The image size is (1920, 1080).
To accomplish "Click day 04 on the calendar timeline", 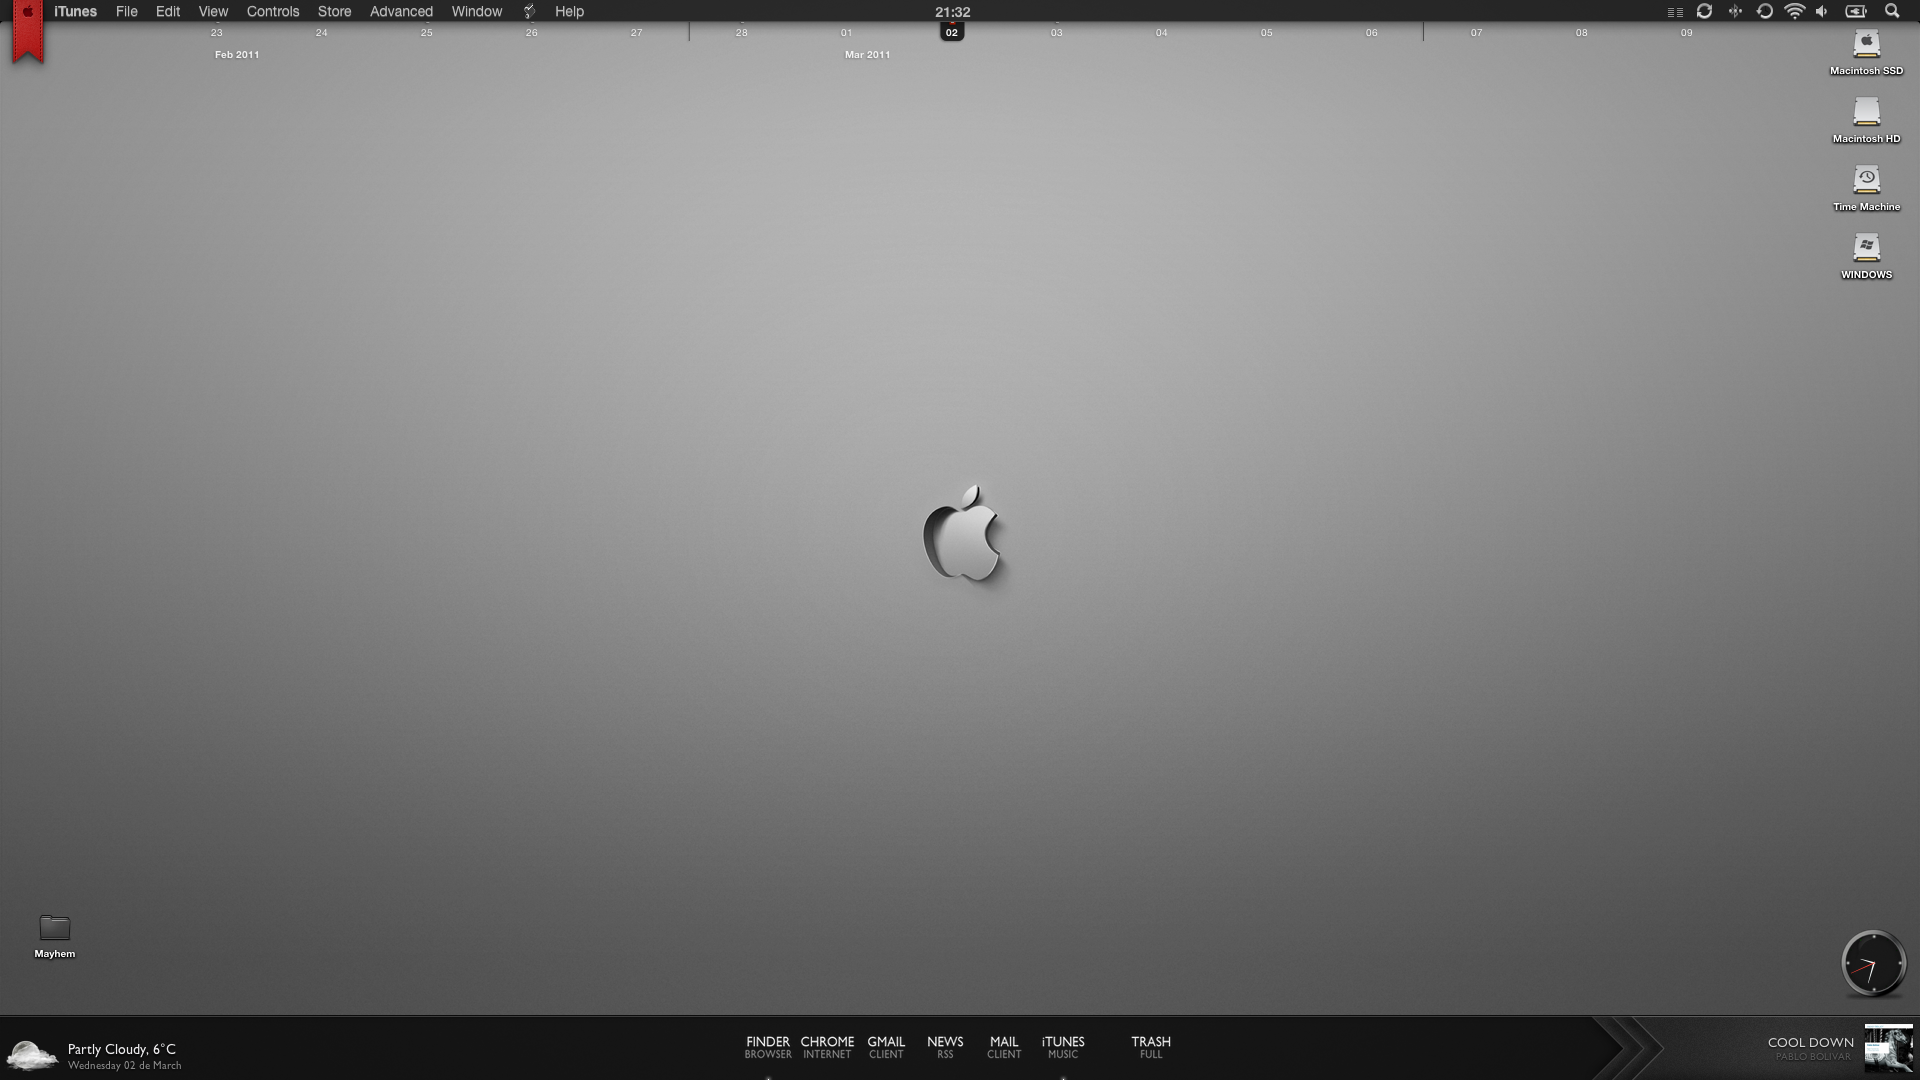I will point(1161,33).
